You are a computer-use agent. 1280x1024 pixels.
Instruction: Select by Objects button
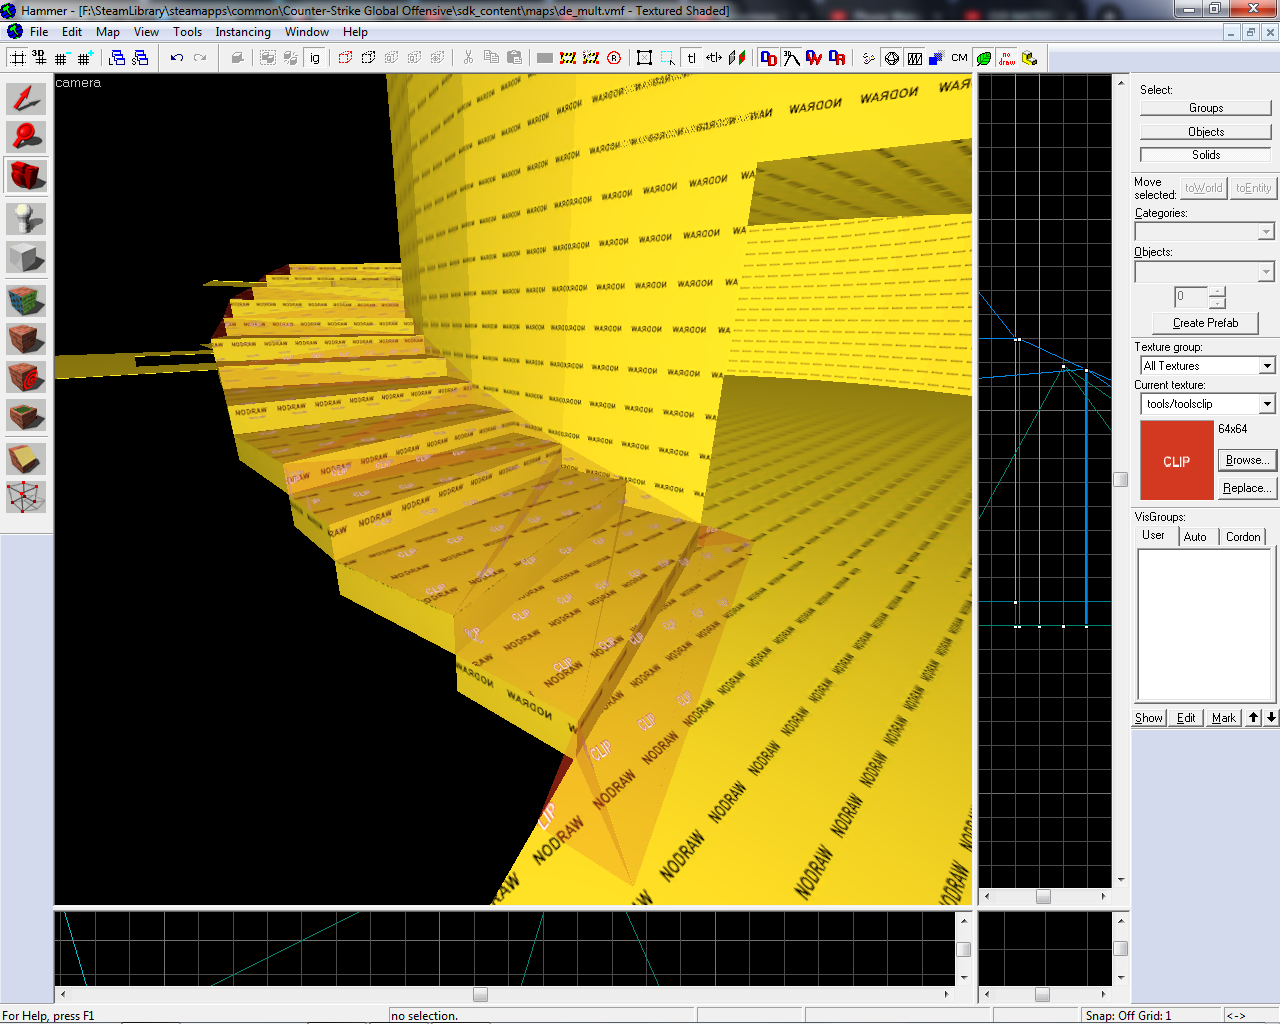(x=1205, y=132)
